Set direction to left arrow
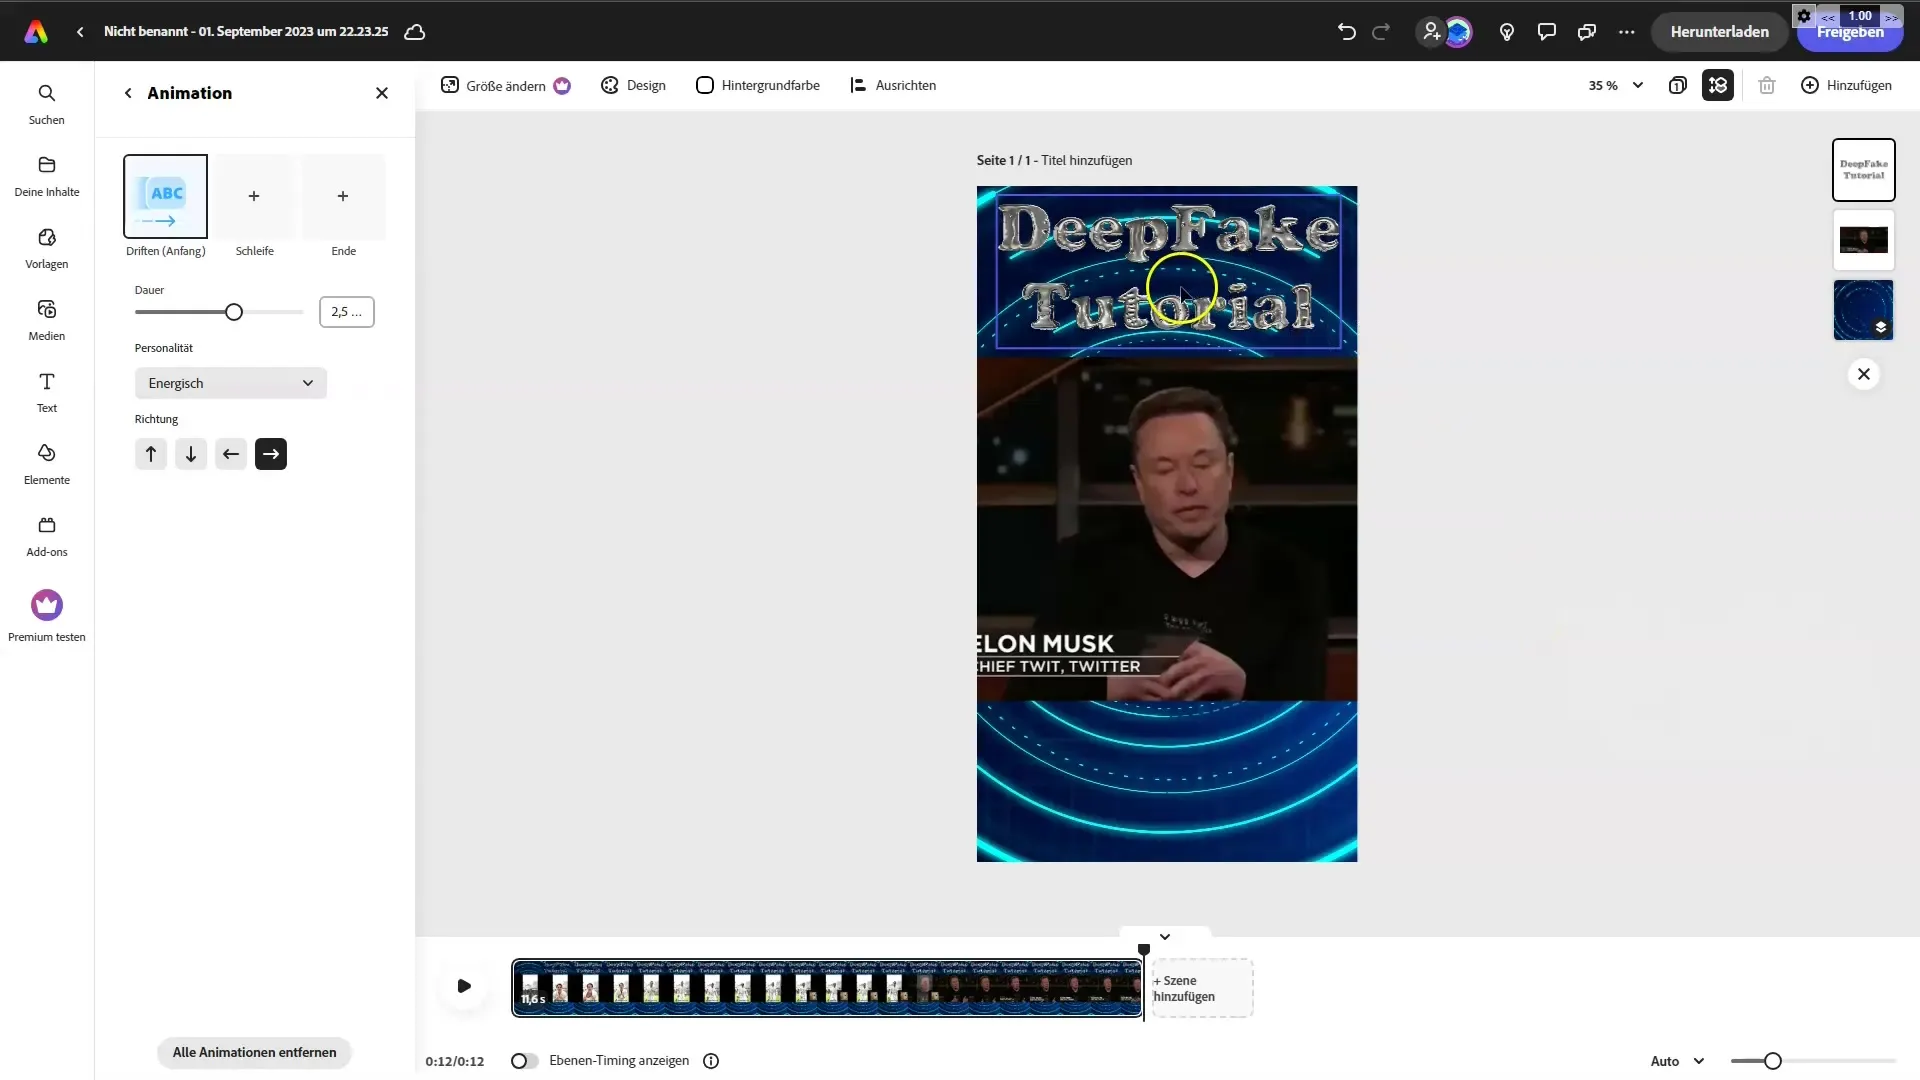The height and width of the screenshot is (1080, 1920). [231, 454]
